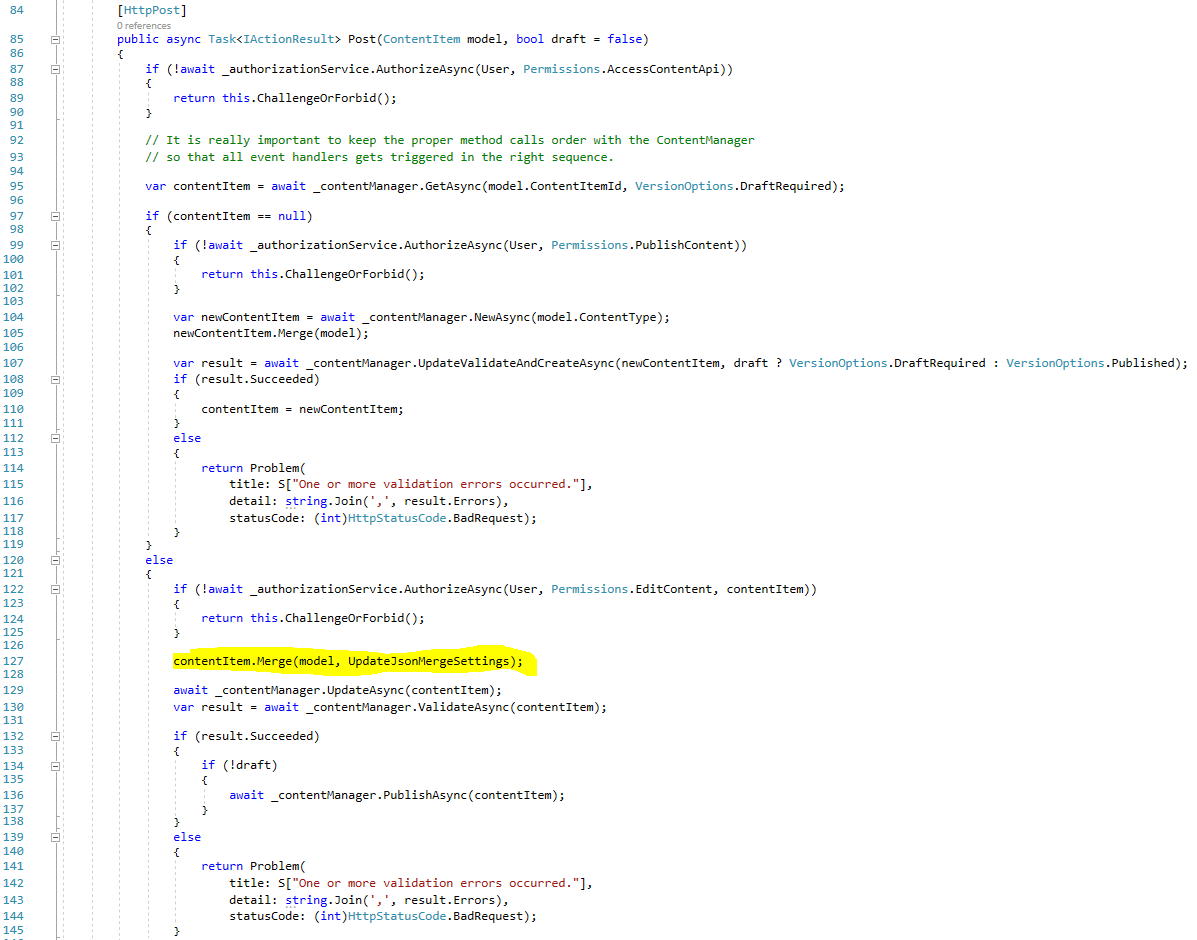This screenshot has height=940, width=1197.
Task: Click 'return Problem(' on line 114
Action: (x=253, y=468)
